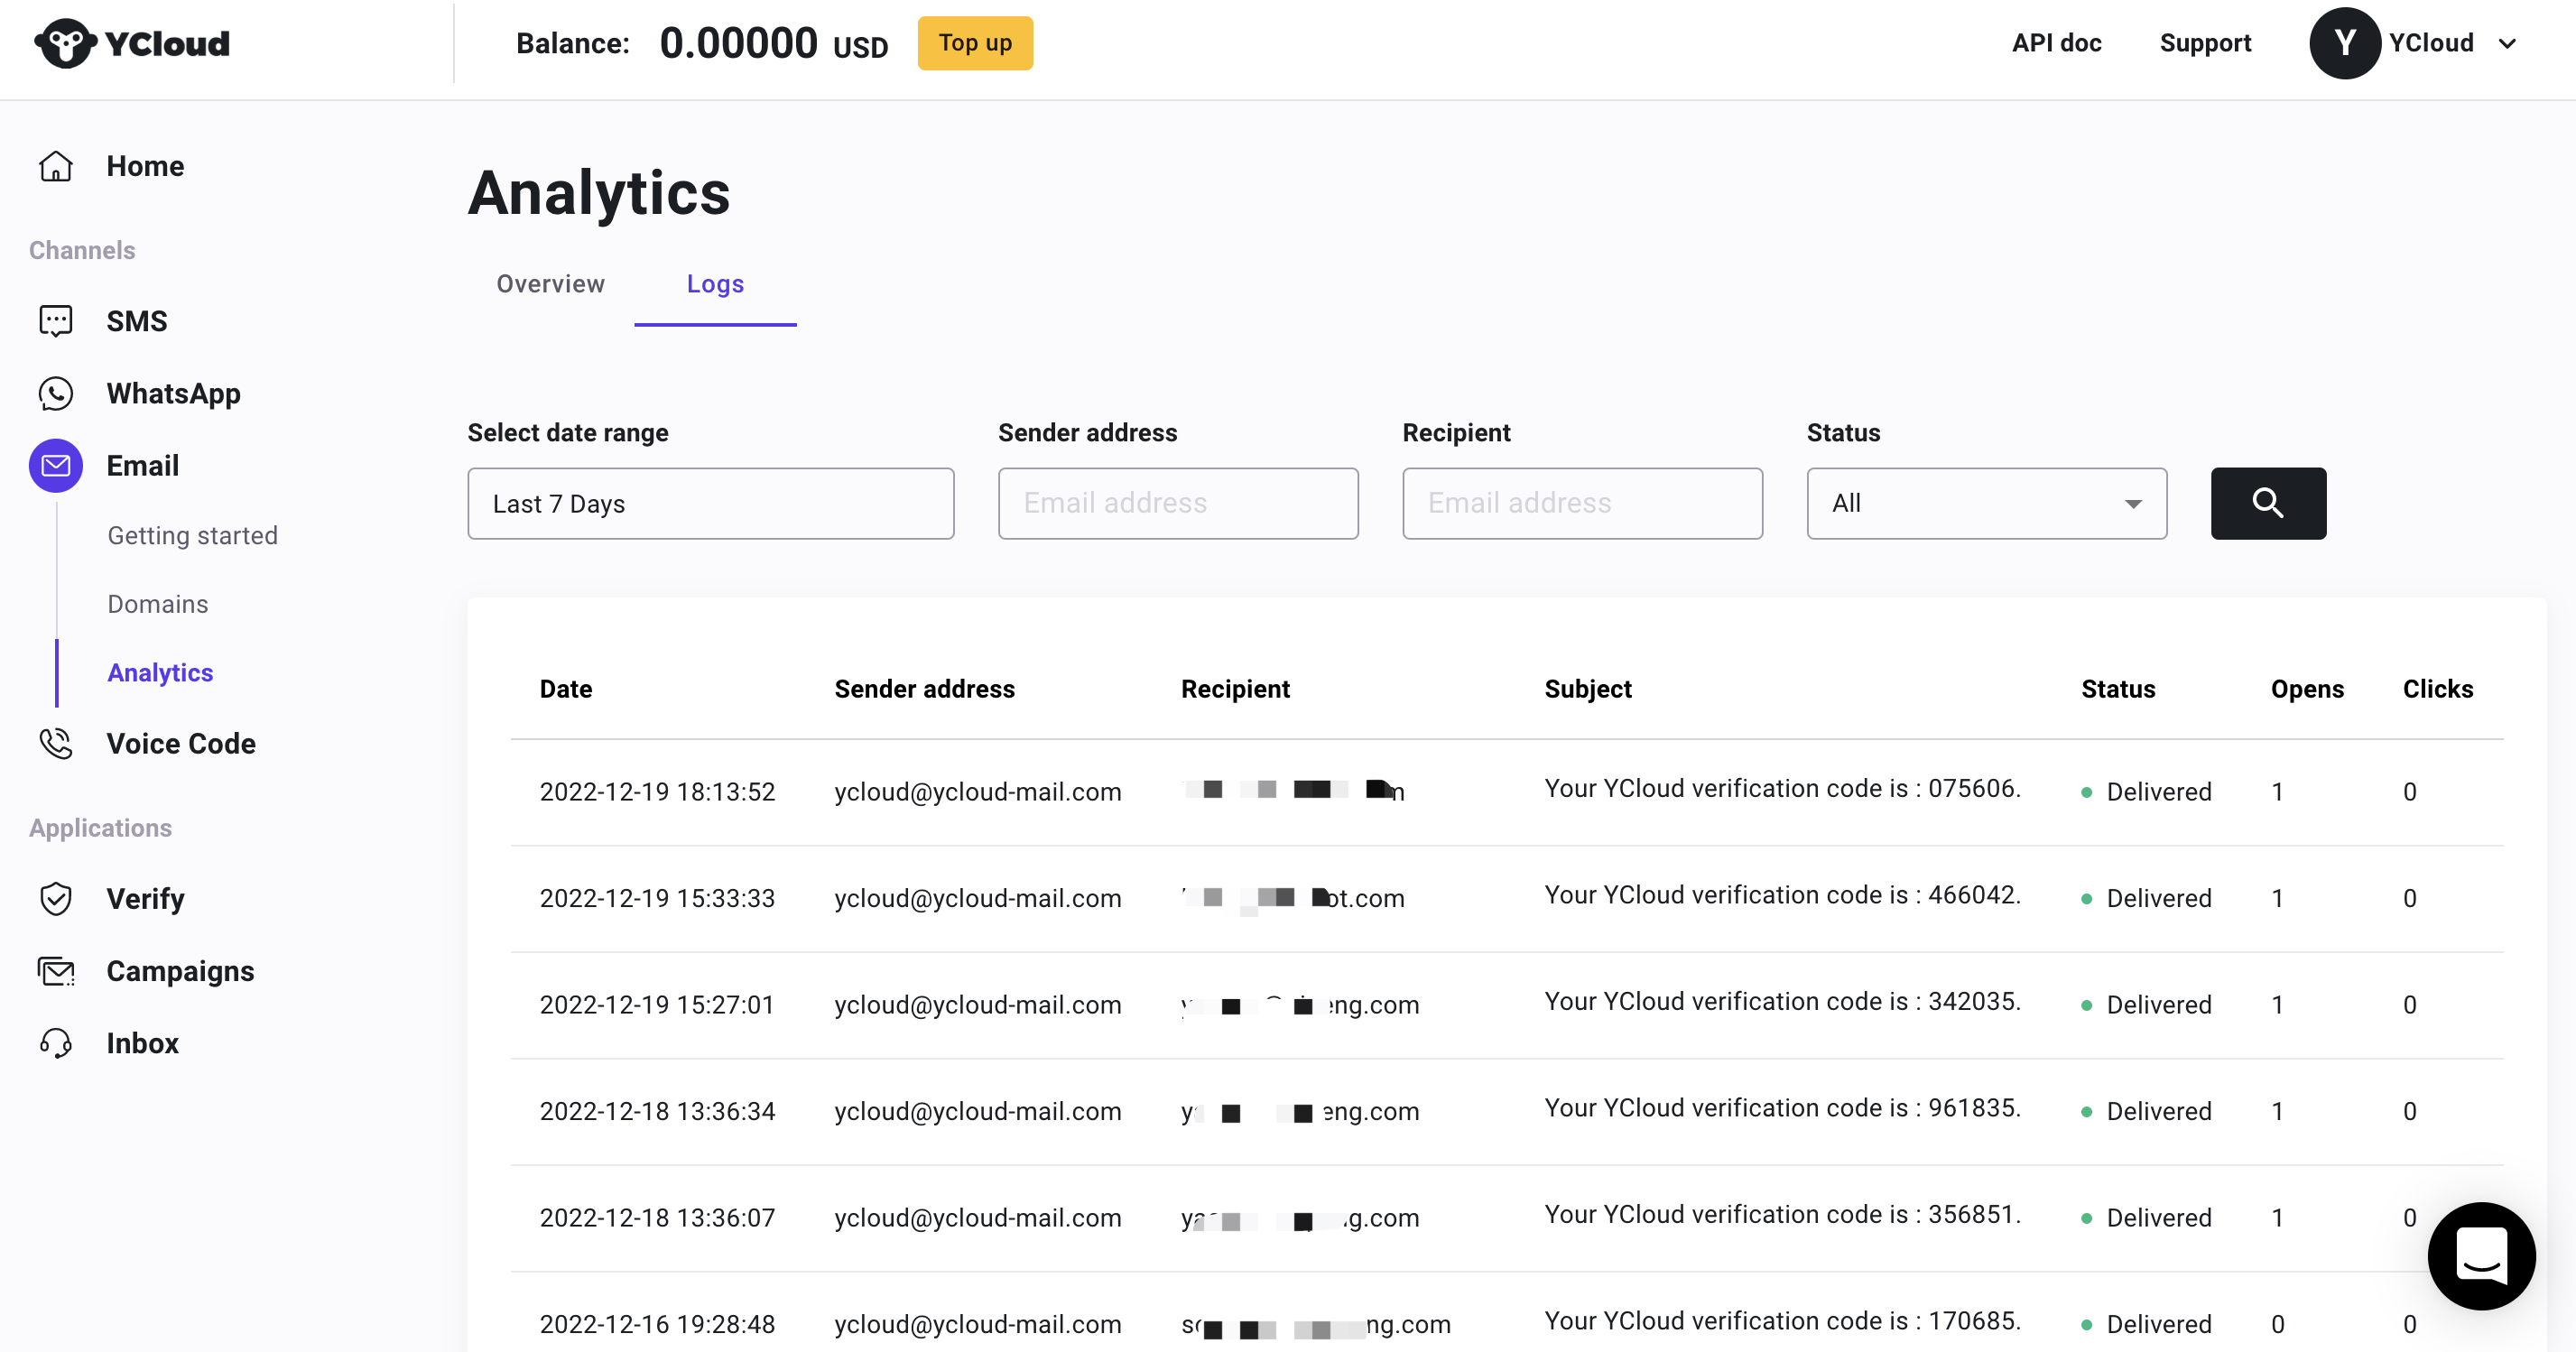2576x1352 pixels.
Task: Switch to the Overview tab
Action: [x=550, y=284]
